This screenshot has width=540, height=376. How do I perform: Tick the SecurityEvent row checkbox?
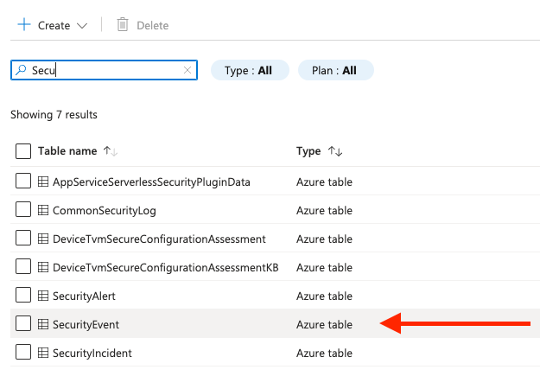(x=23, y=324)
